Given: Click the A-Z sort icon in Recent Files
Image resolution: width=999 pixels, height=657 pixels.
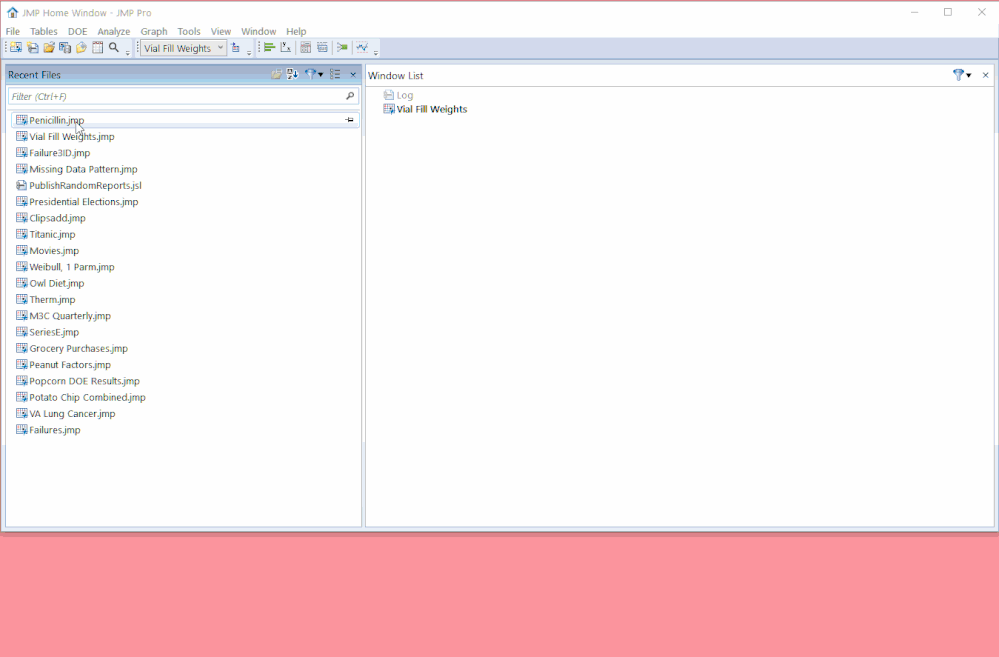Looking at the screenshot, I should pos(292,75).
